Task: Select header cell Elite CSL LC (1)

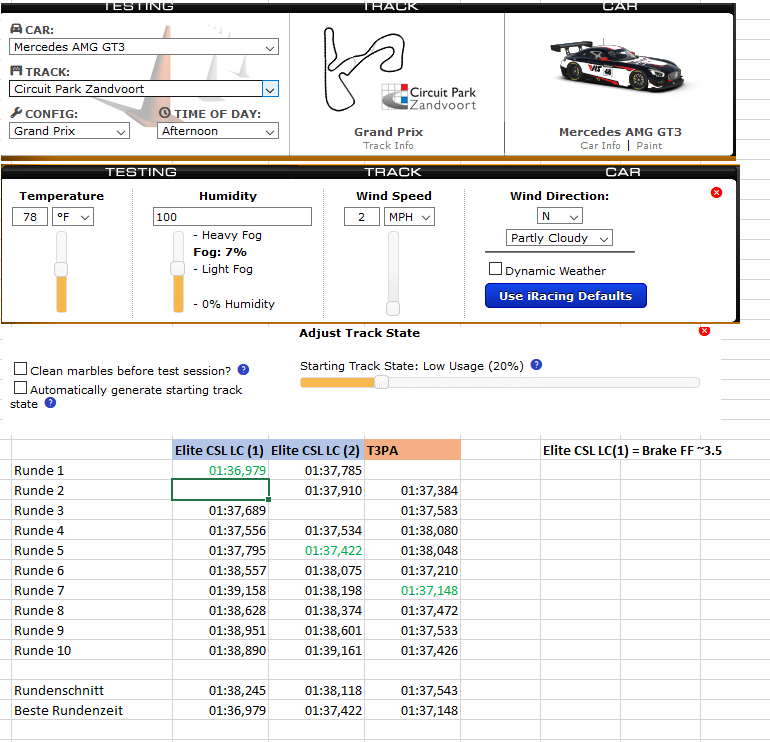Action: [x=220, y=450]
